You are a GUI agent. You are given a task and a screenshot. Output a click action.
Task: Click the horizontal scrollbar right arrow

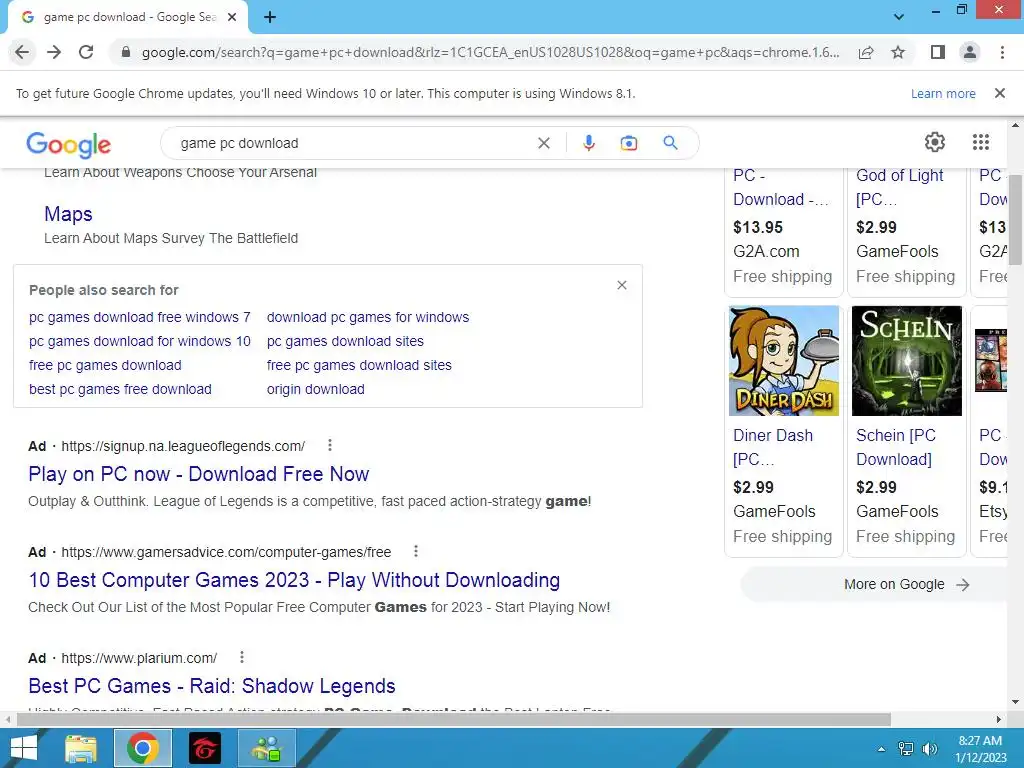(999, 719)
